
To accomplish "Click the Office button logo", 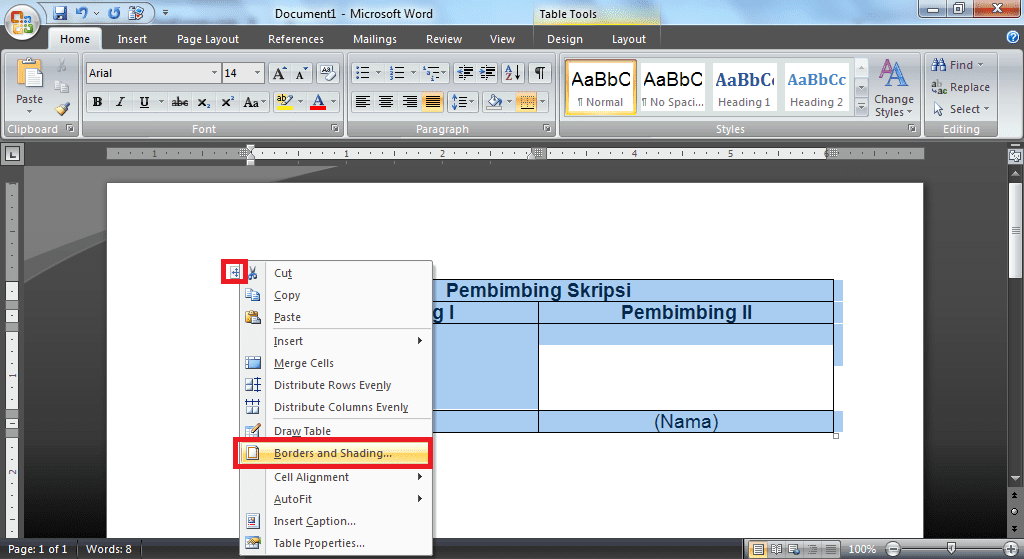I will point(22,22).
